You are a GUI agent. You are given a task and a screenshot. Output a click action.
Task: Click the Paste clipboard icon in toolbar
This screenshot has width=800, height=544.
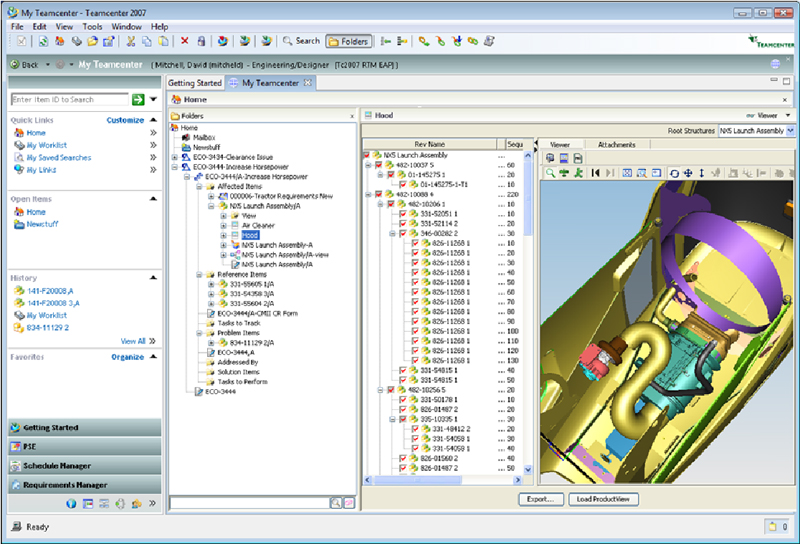pyautogui.click(x=163, y=41)
